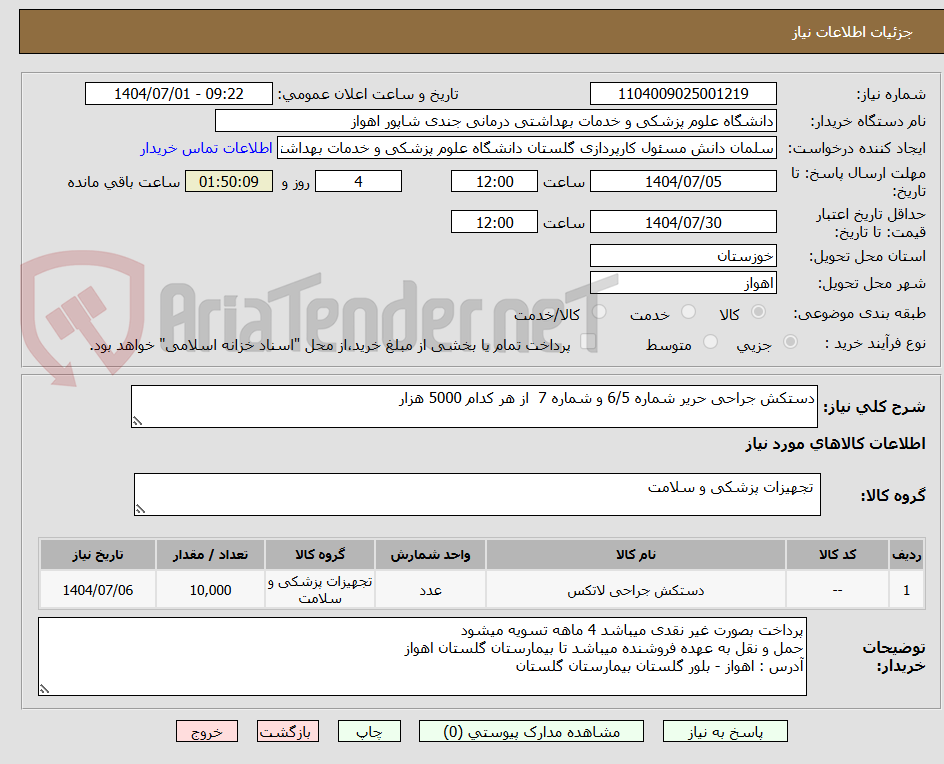Click the چاپ print button

[x=369, y=731]
